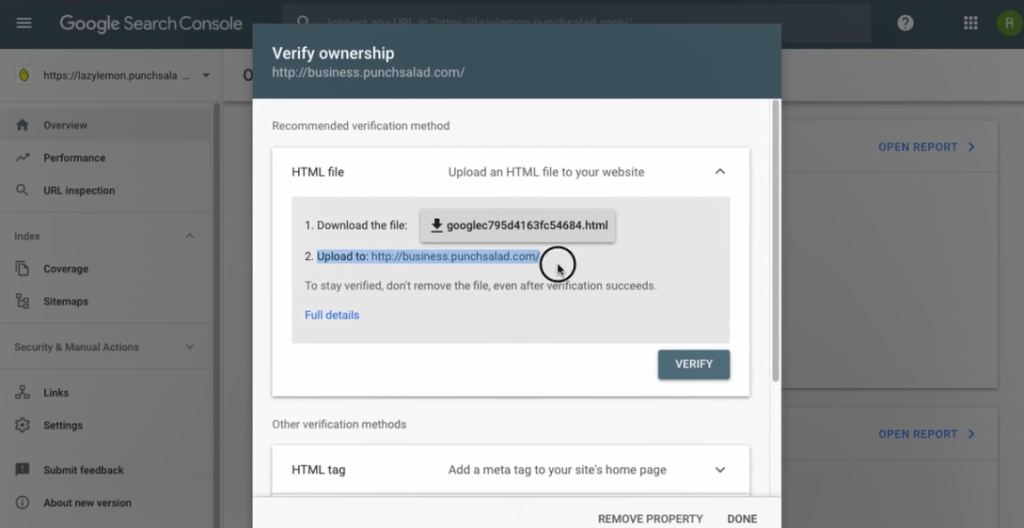Click the Overview home icon
This screenshot has width=1024, height=528.
pos(22,125)
